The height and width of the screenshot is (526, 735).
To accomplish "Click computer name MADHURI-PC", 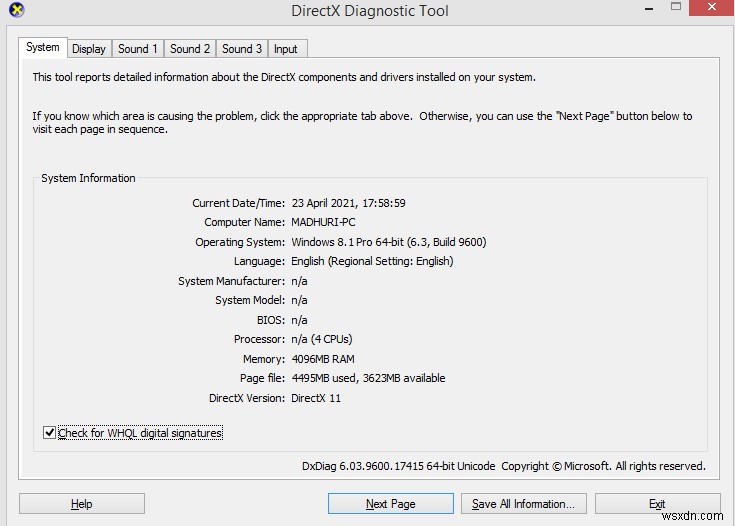I will click(x=323, y=222).
